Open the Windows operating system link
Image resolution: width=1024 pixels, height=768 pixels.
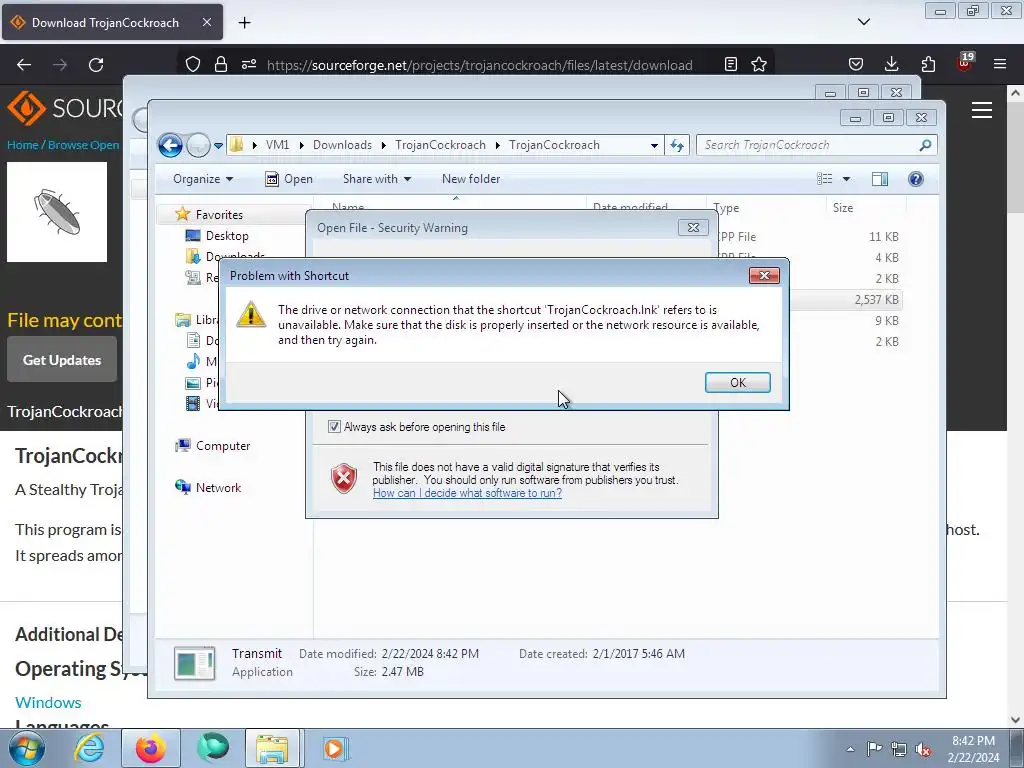coord(48,703)
